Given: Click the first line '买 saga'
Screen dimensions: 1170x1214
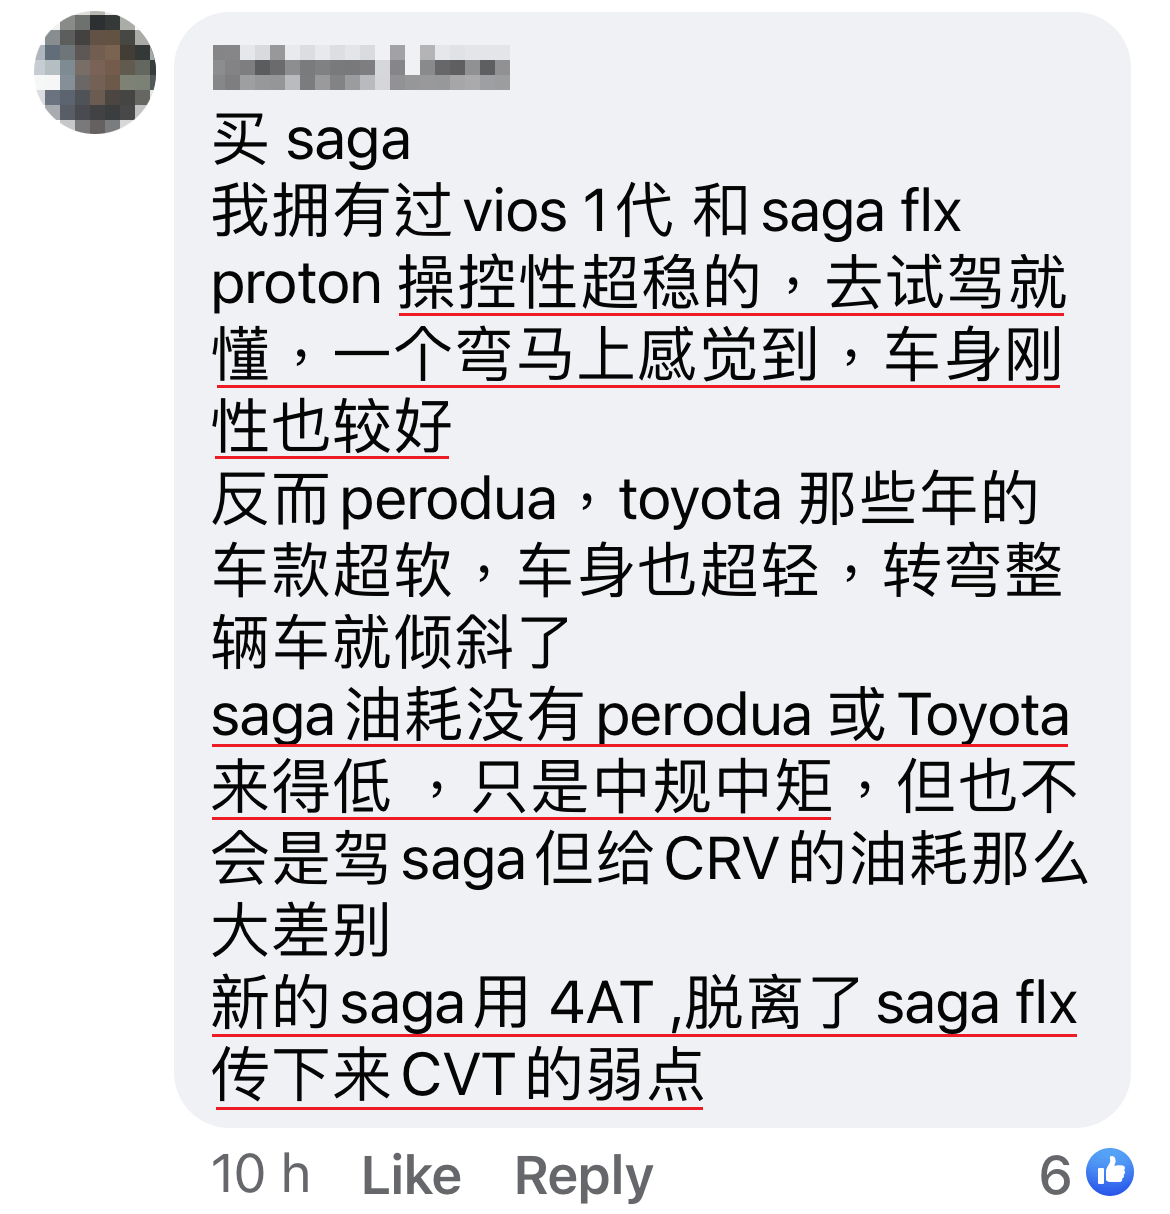Looking at the screenshot, I should click(311, 140).
